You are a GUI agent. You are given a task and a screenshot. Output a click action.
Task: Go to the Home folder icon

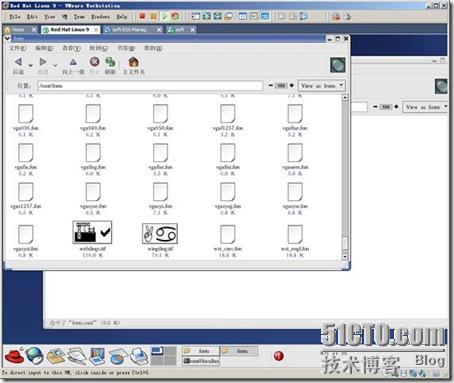point(134,62)
